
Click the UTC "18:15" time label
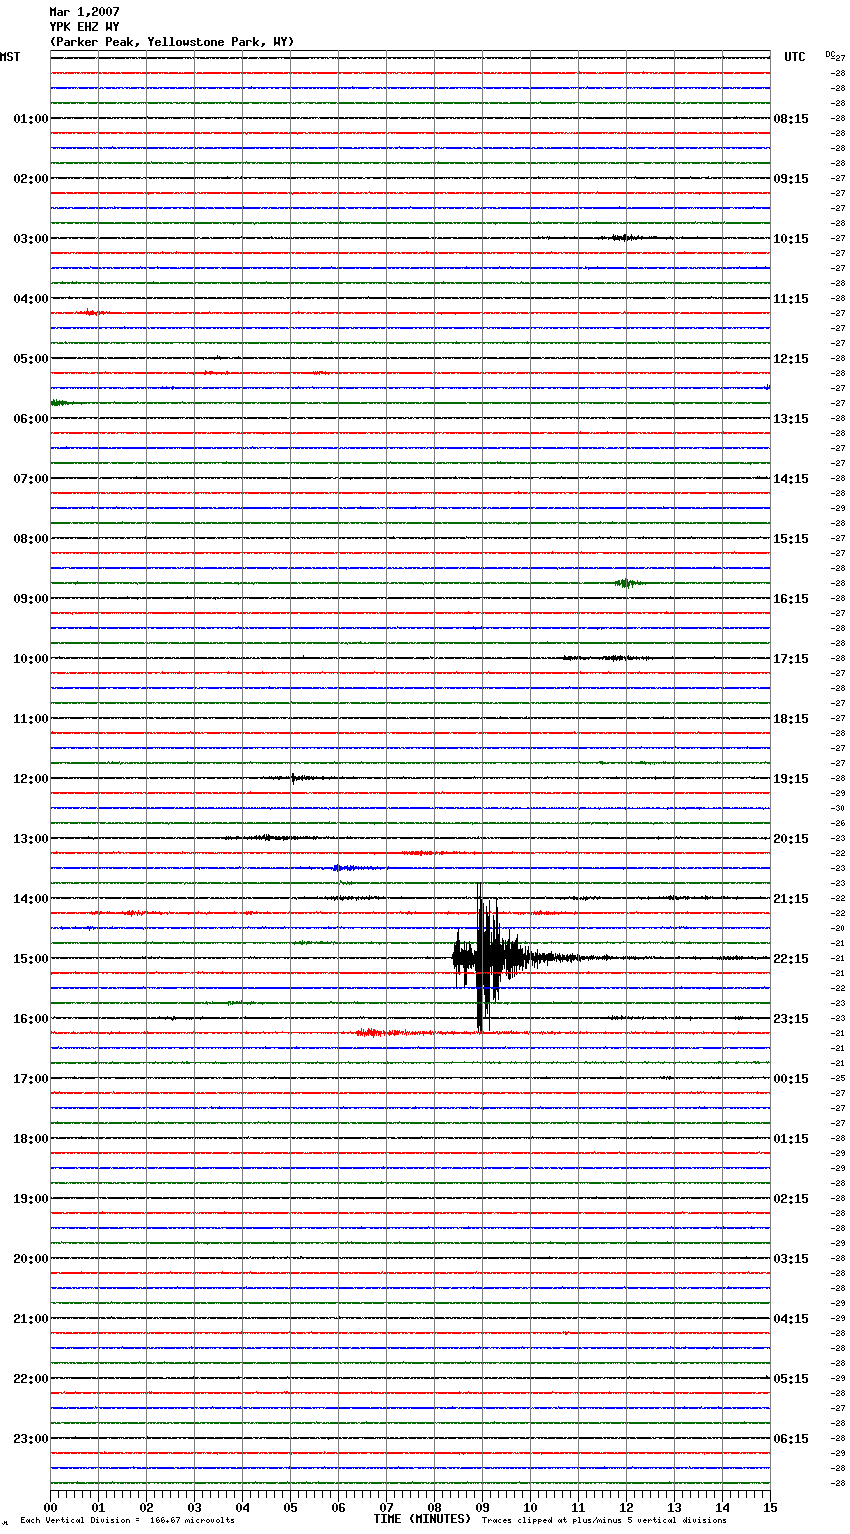coord(791,719)
